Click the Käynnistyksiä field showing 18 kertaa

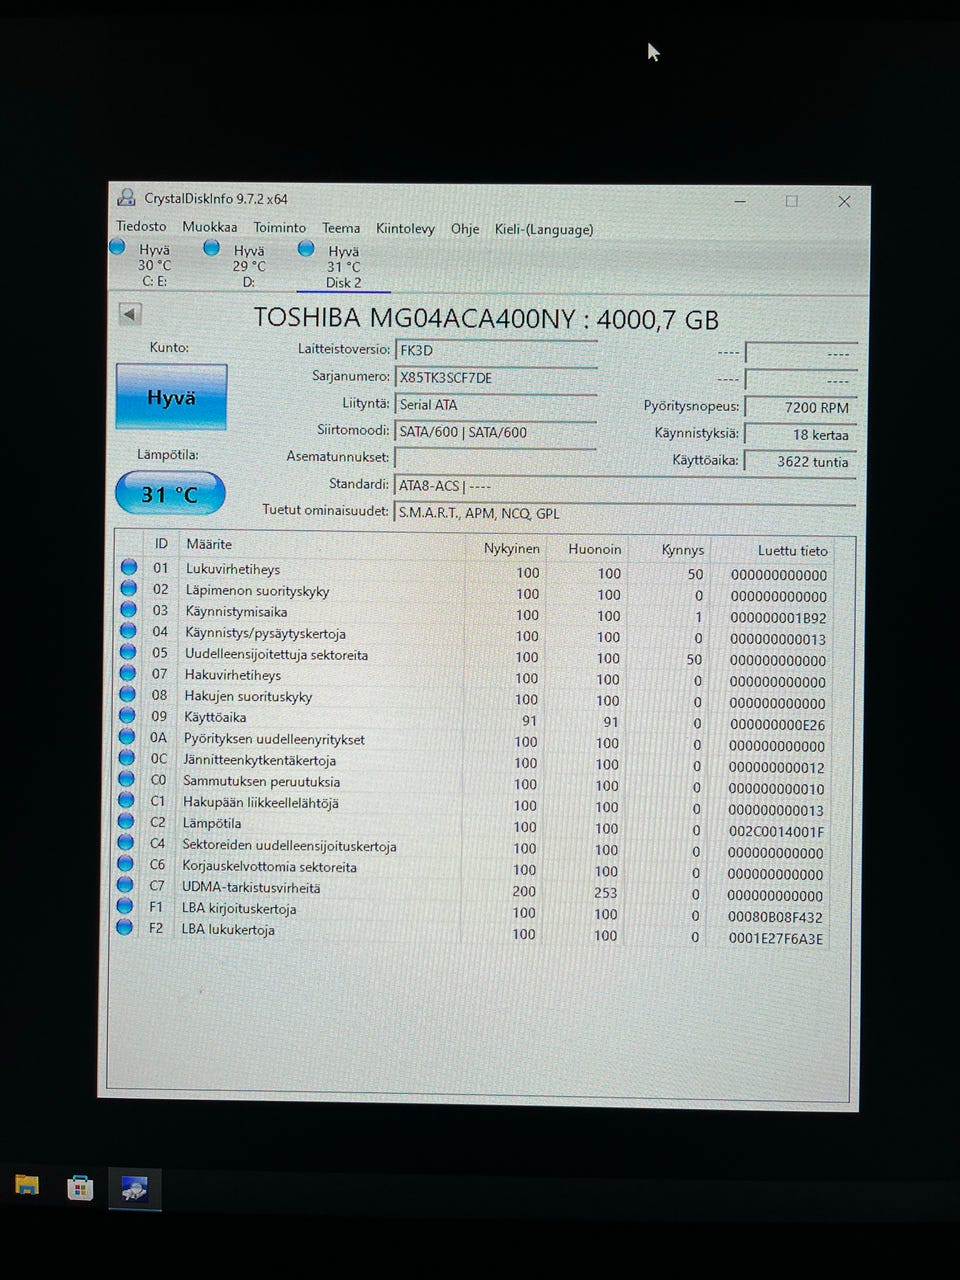click(x=801, y=434)
